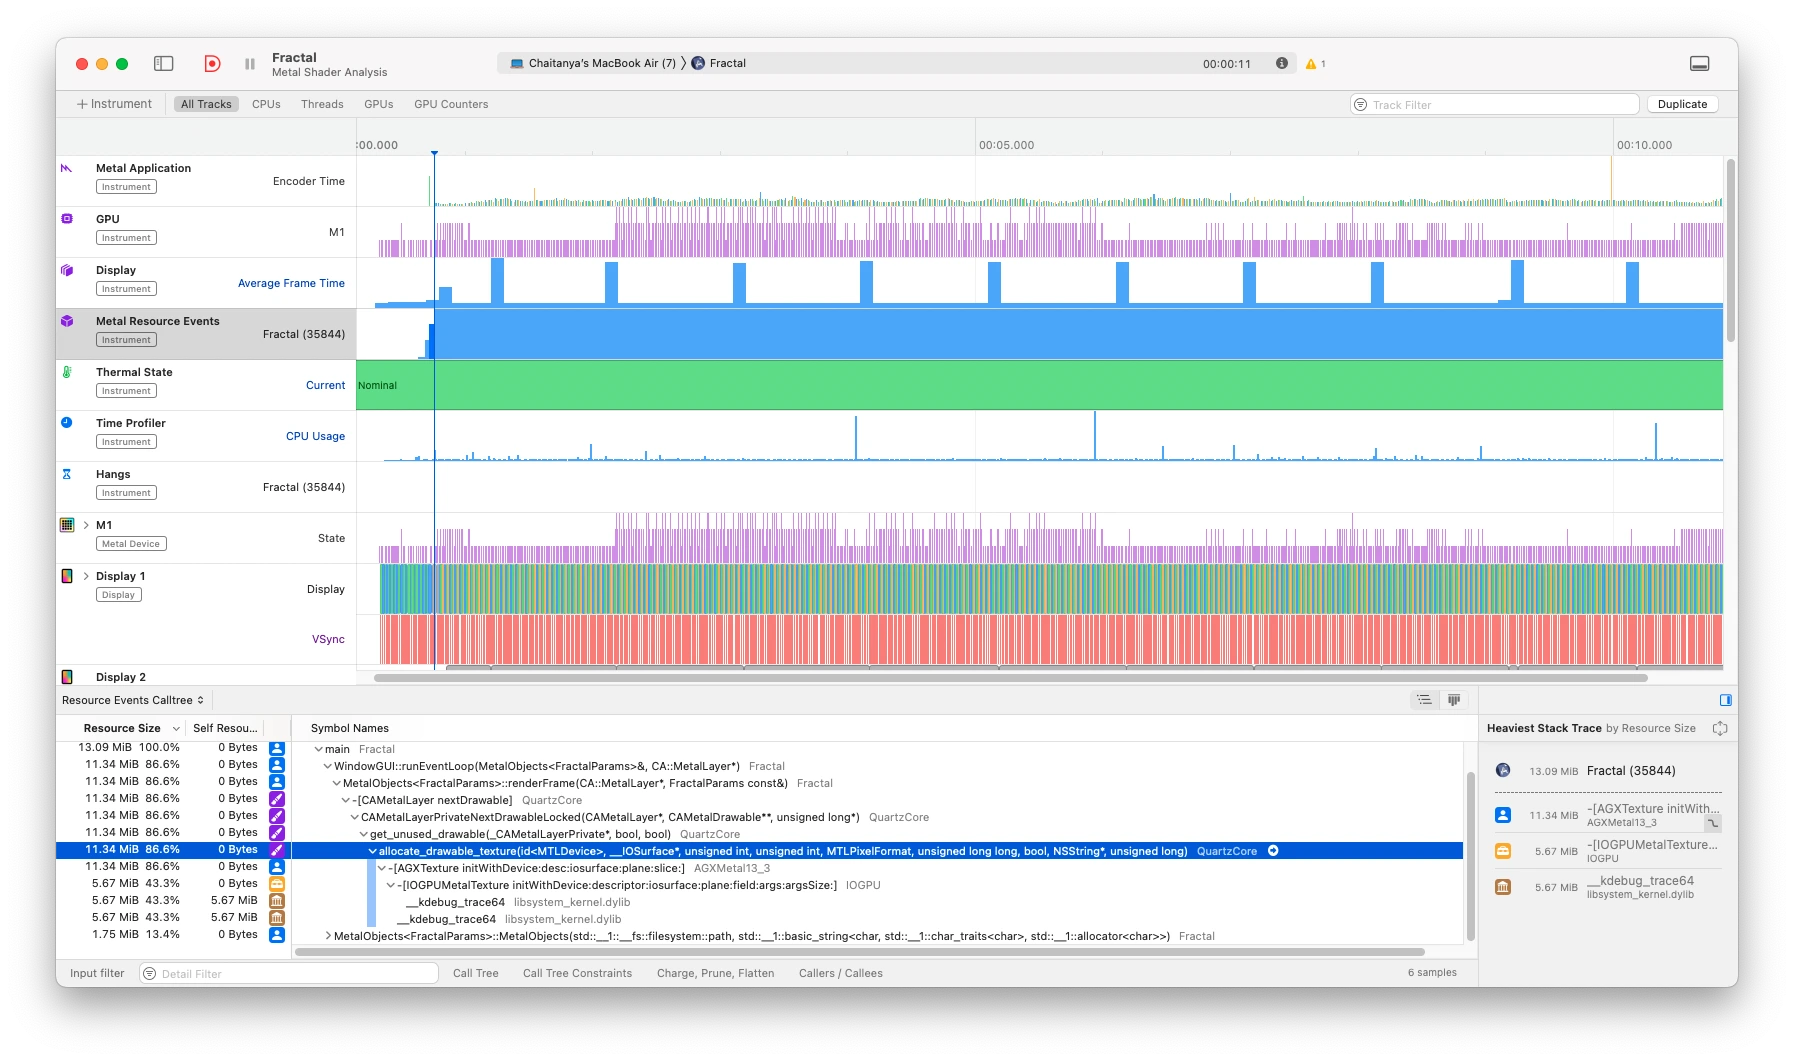Click the briefcase icon in 5.67 MiB row

(277, 884)
